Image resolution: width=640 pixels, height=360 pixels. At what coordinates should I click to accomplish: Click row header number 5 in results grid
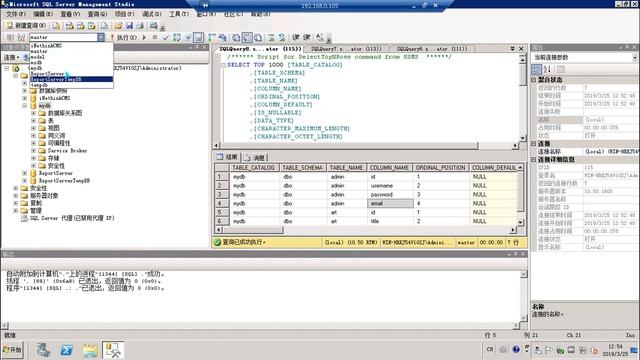(x=221, y=212)
